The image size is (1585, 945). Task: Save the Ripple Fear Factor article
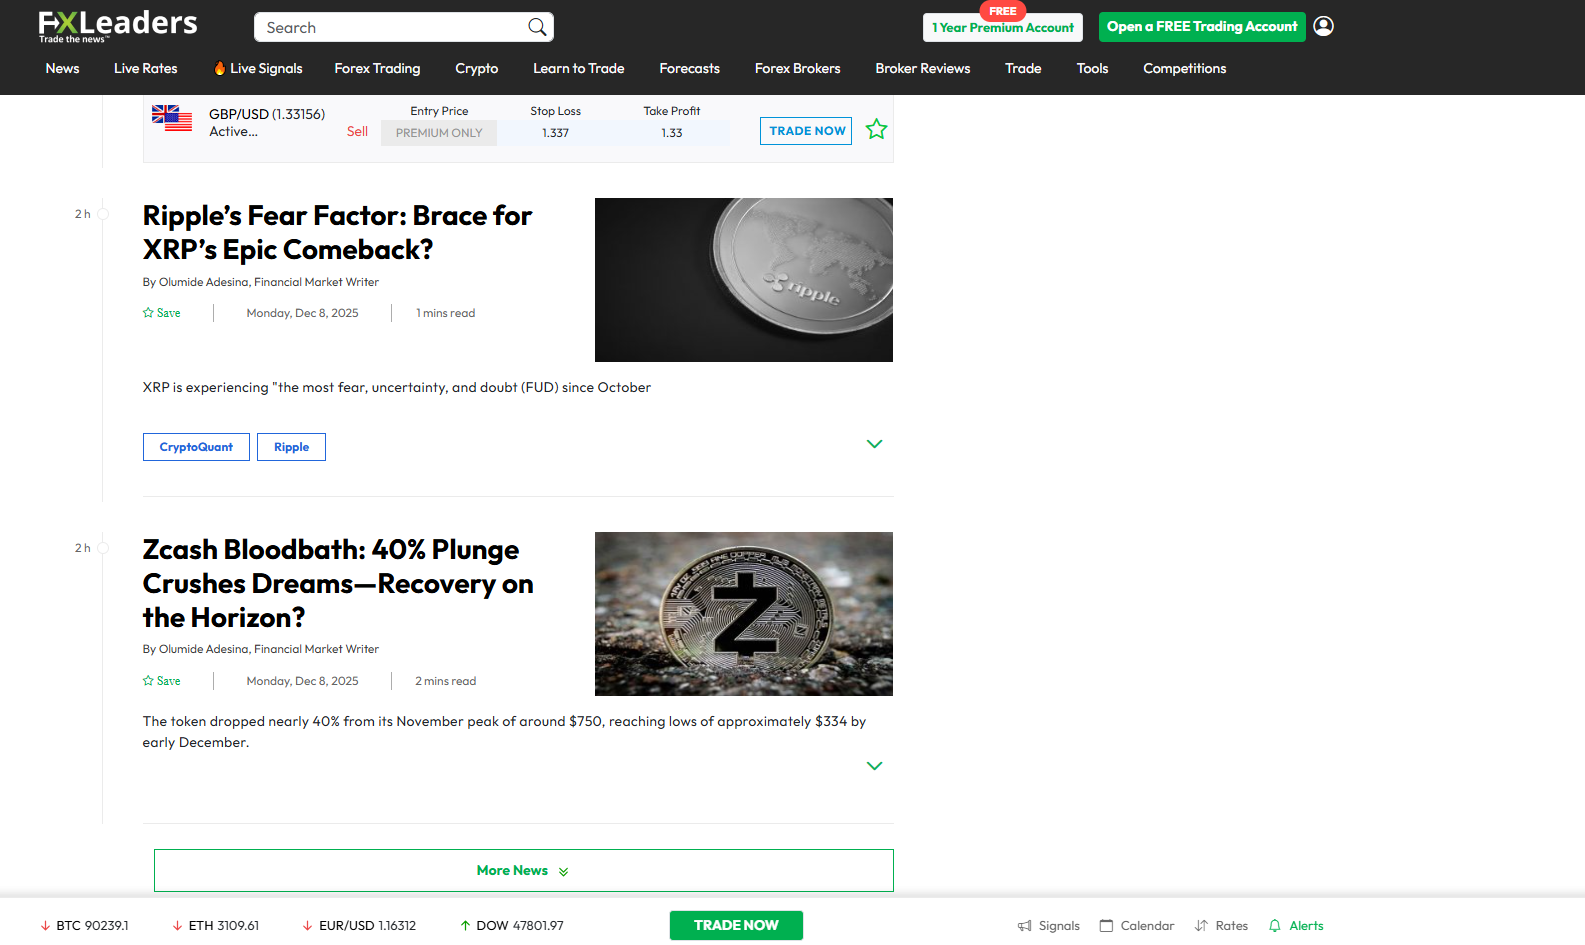(162, 313)
